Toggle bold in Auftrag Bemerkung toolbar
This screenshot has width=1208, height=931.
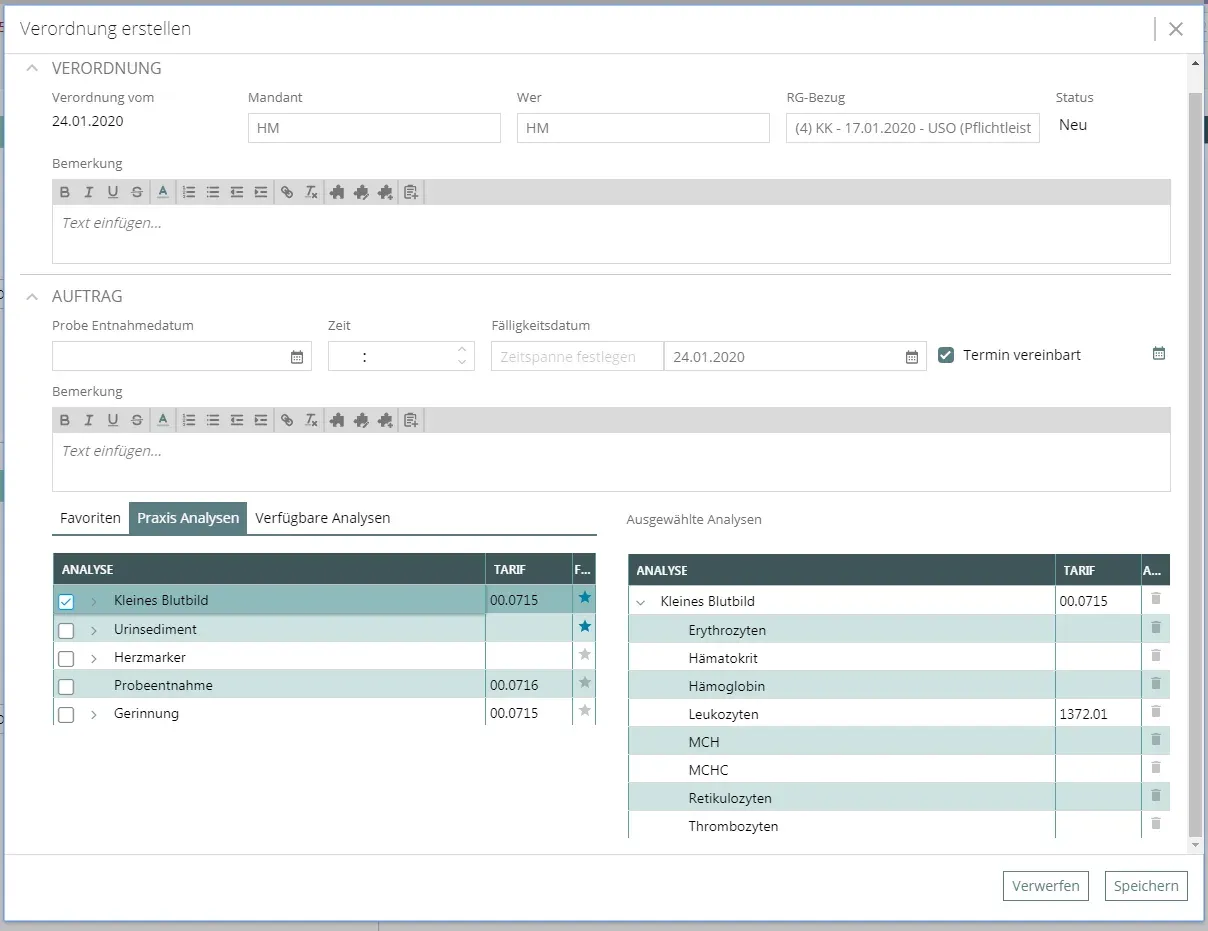click(x=65, y=420)
